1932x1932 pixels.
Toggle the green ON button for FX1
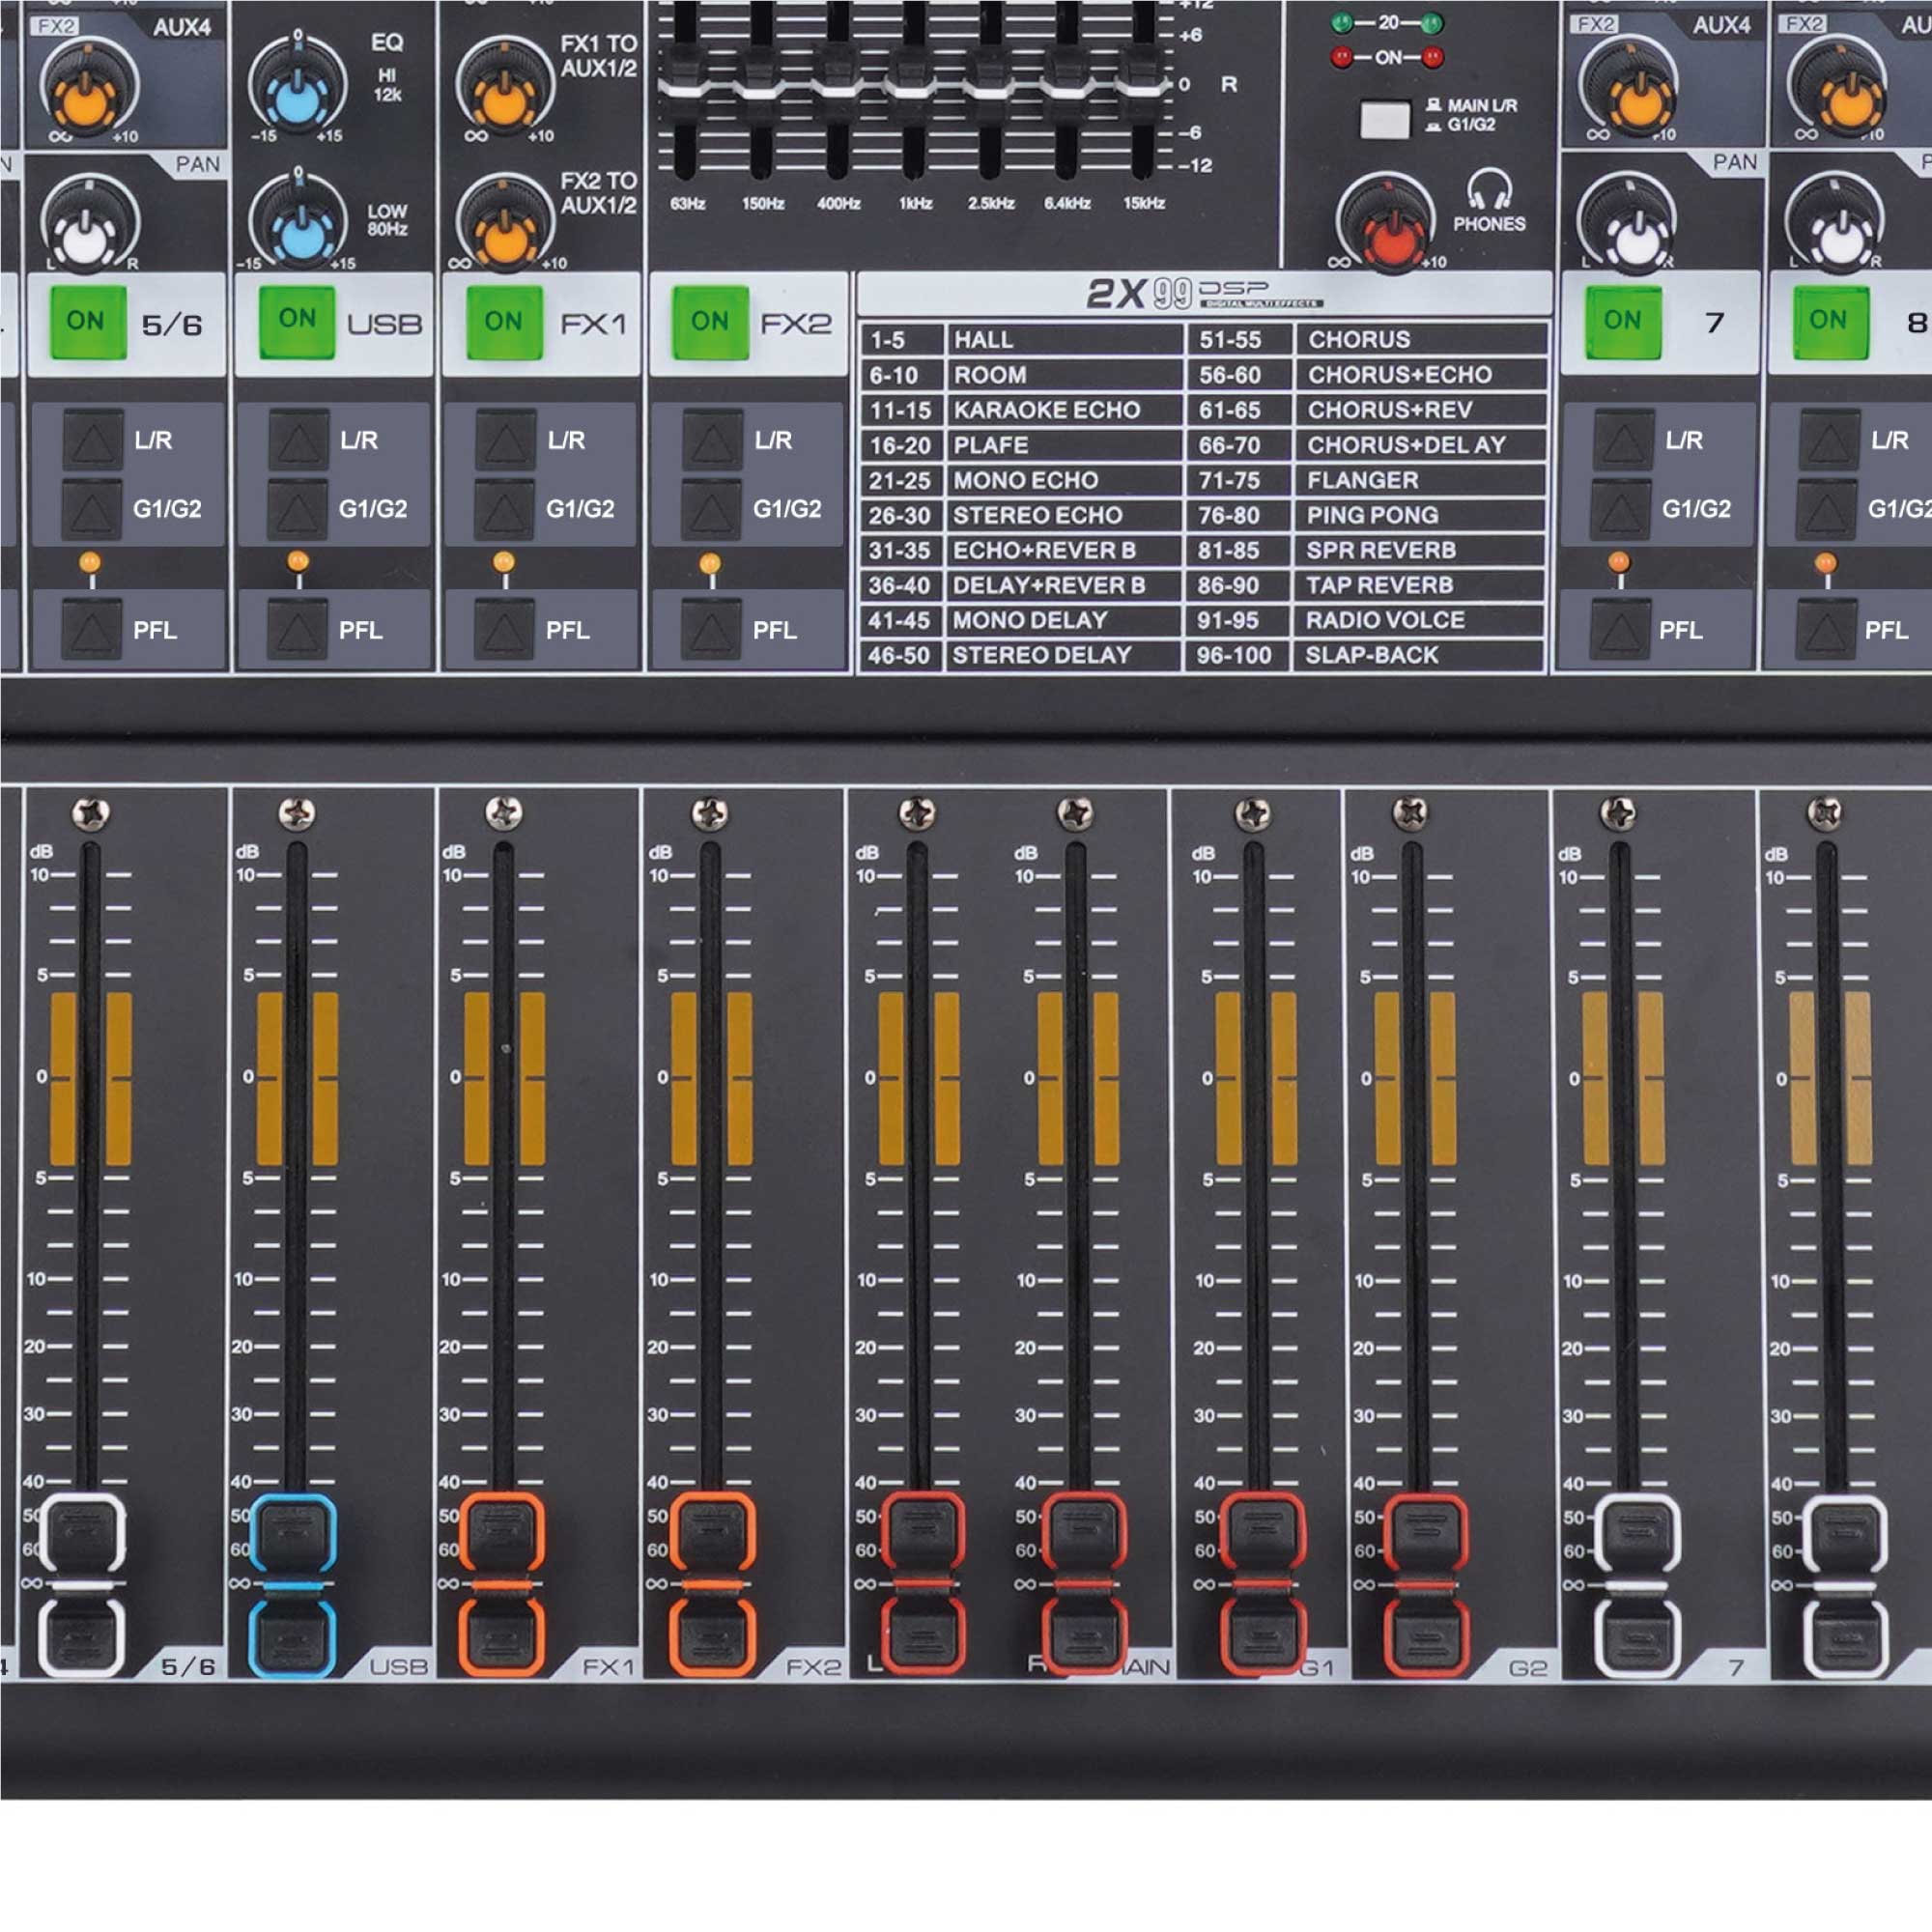[x=504, y=322]
